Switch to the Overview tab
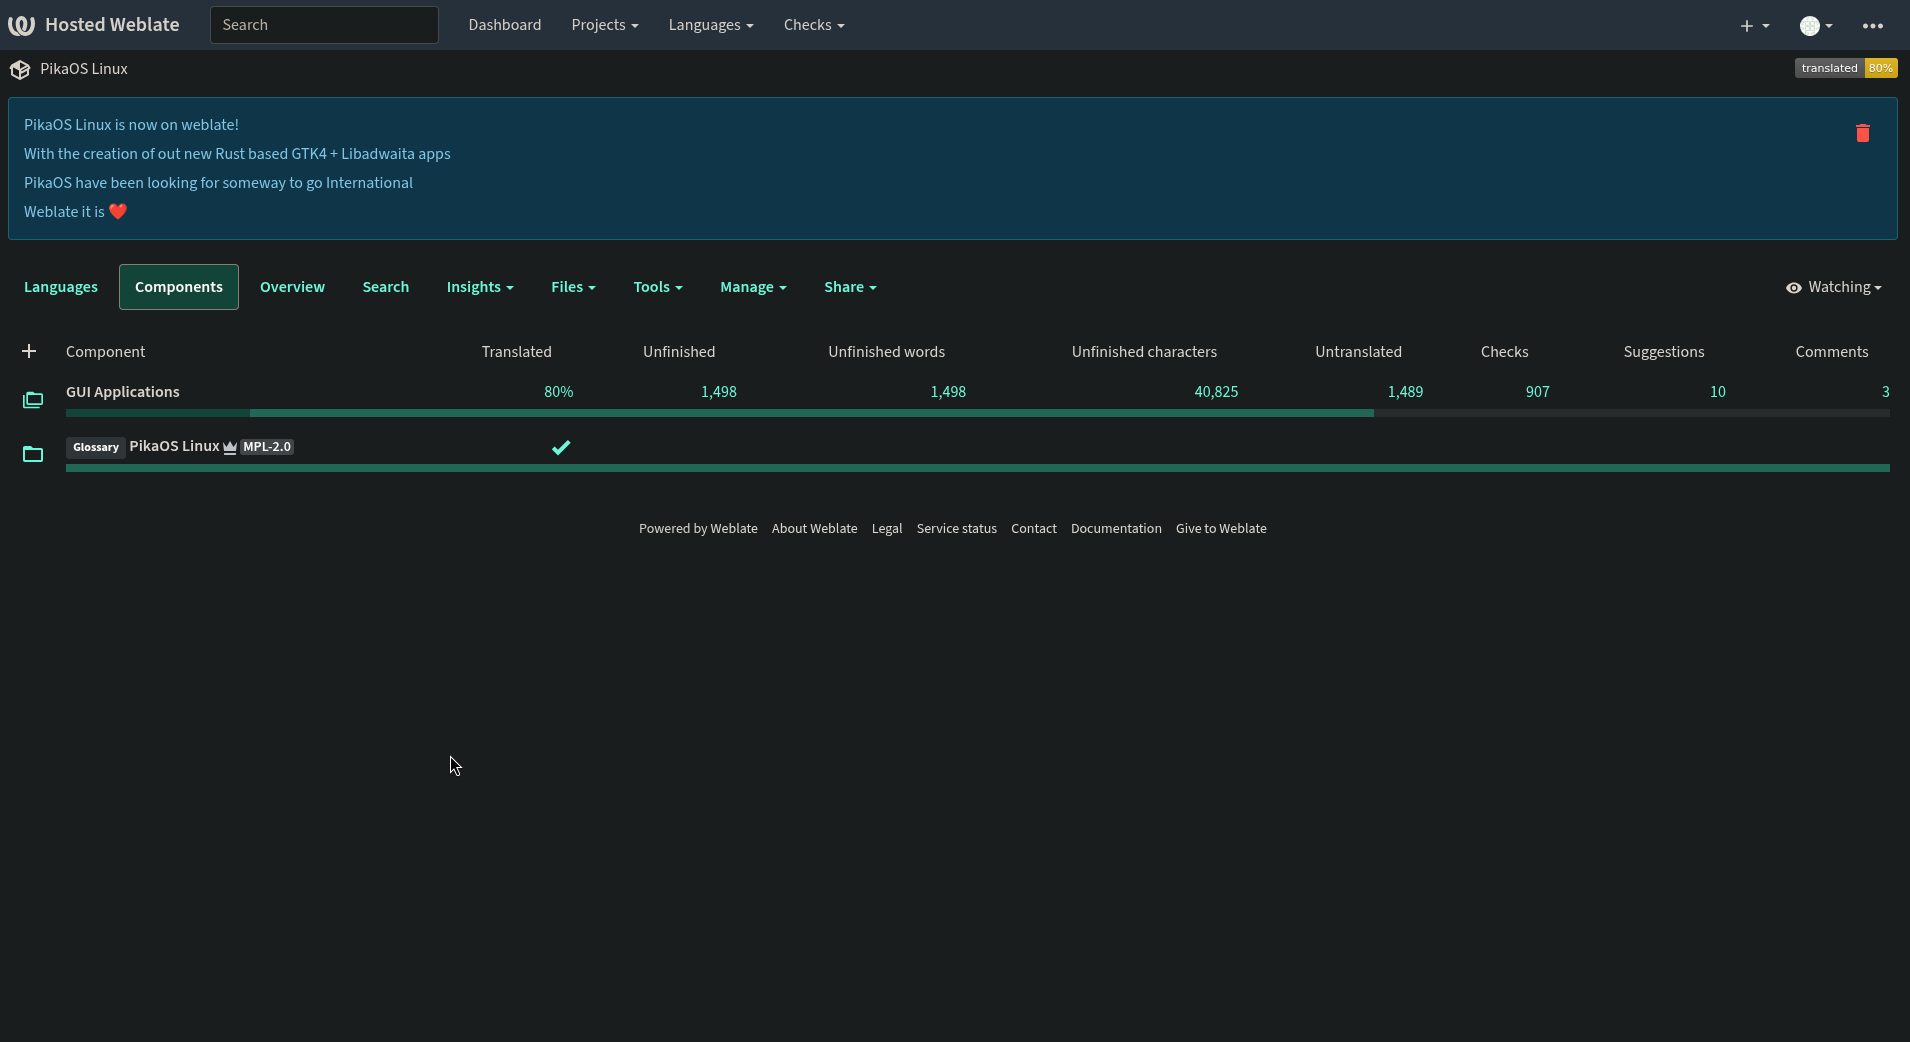This screenshot has width=1910, height=1042. pyautogui.click(x=292, y=287)
